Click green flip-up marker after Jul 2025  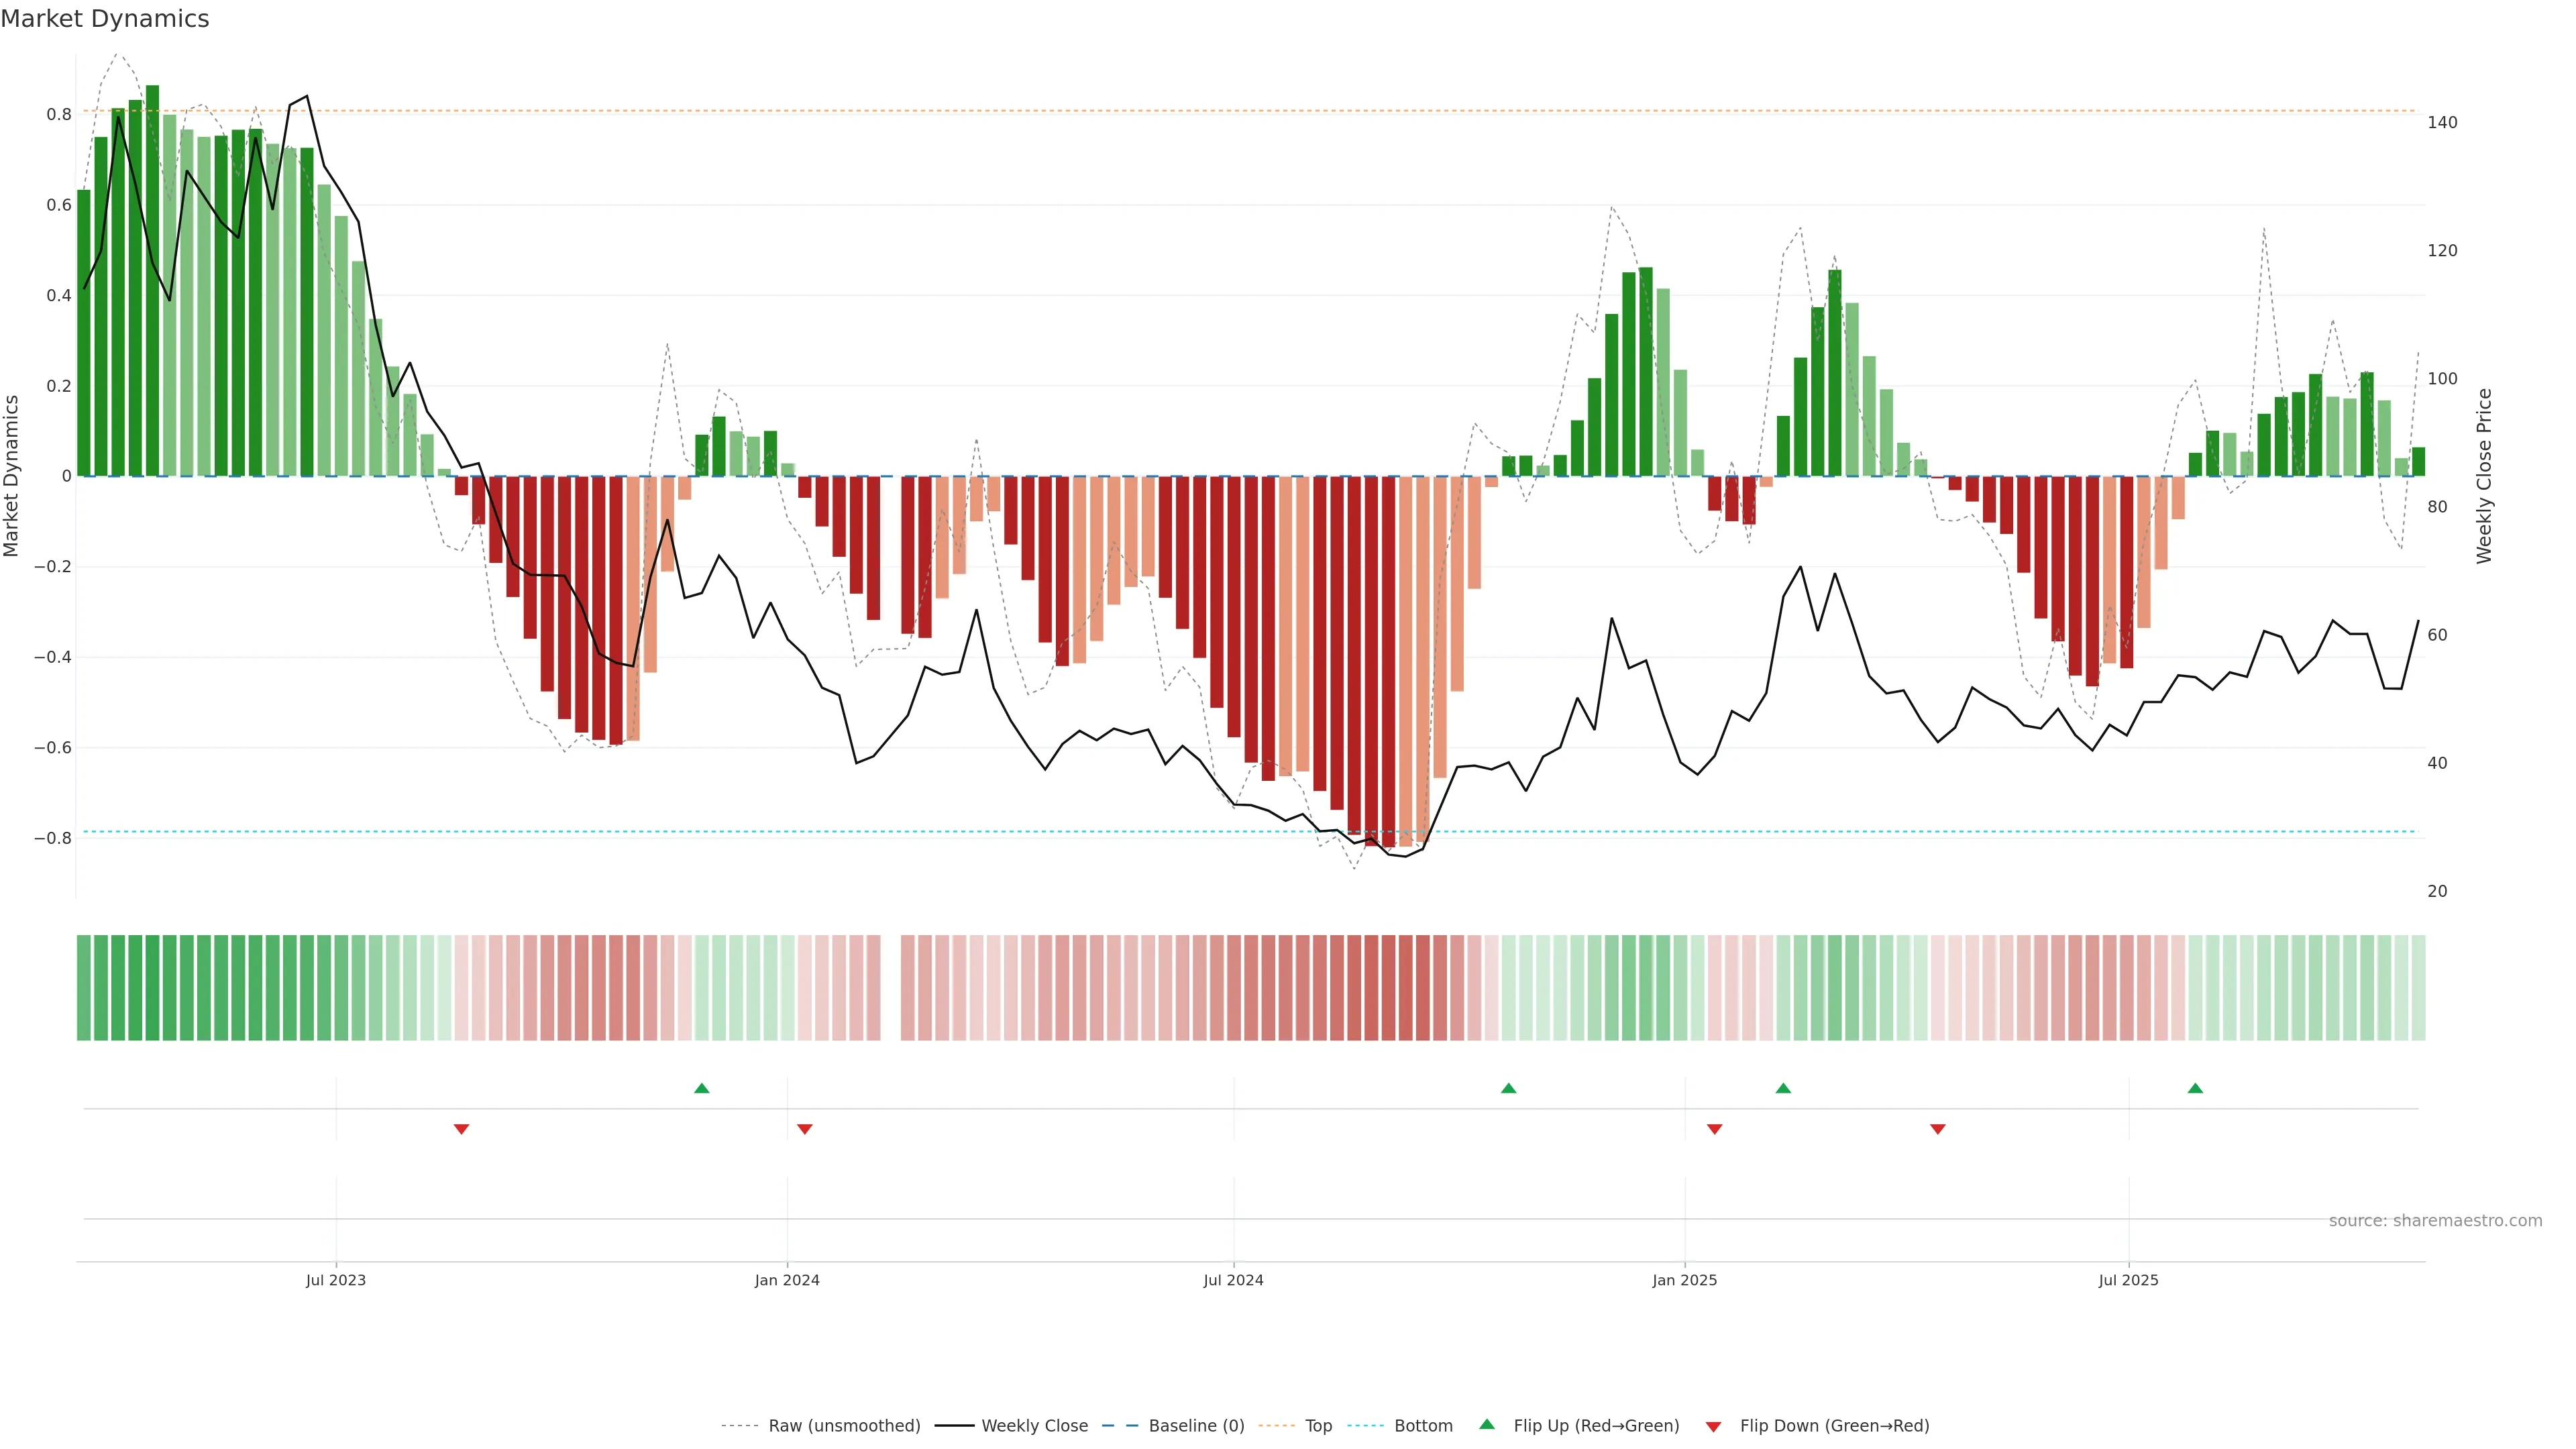click(2195, 1088)
